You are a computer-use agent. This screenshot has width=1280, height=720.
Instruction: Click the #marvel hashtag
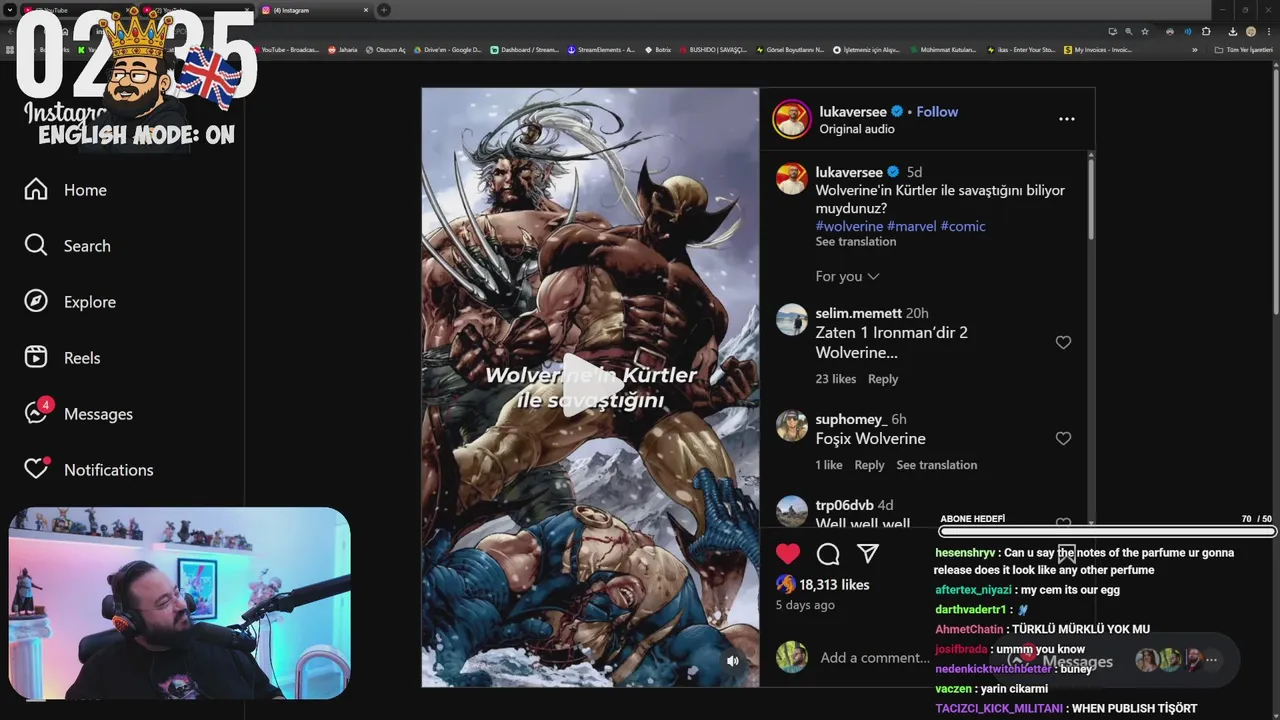[911, 226]
